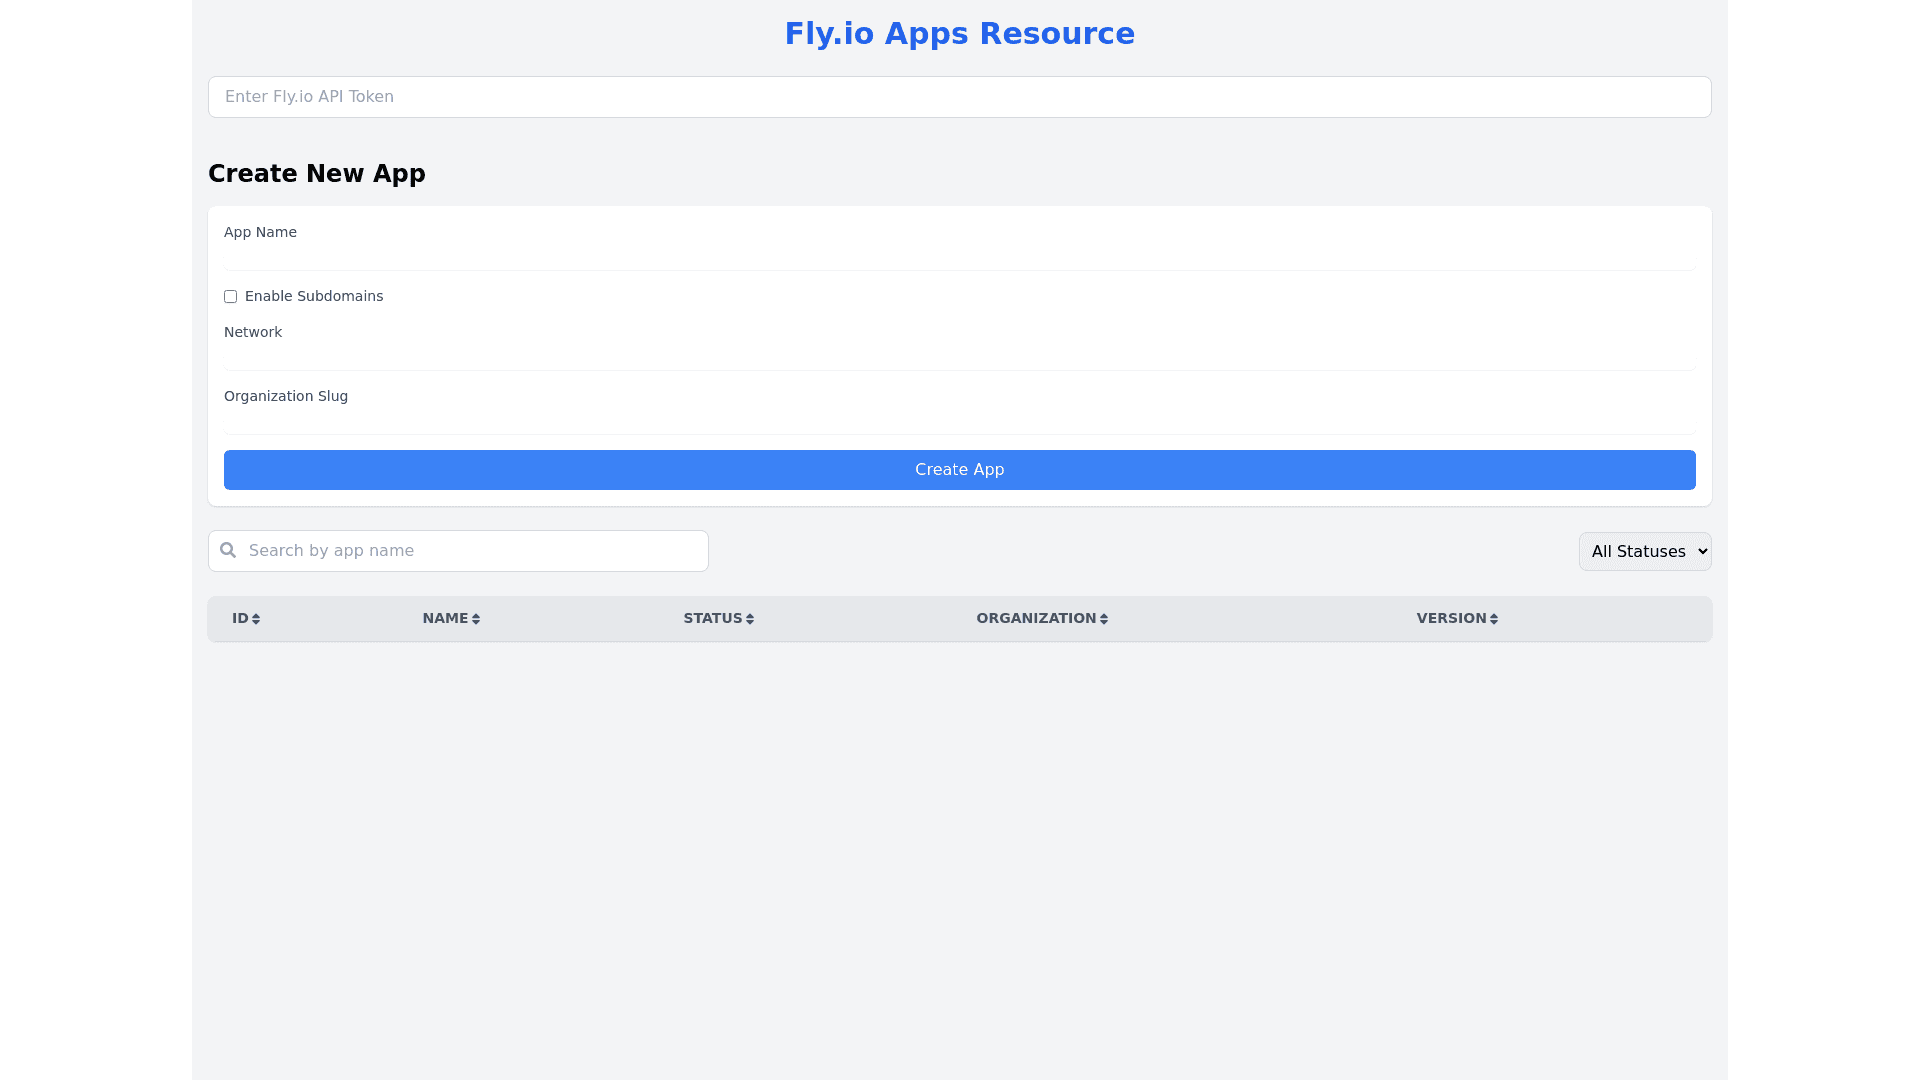The height and width of the screenshot is (1080, 1920).
Task: Click the sort arrows beside ID header
Action: click(256, 619)
